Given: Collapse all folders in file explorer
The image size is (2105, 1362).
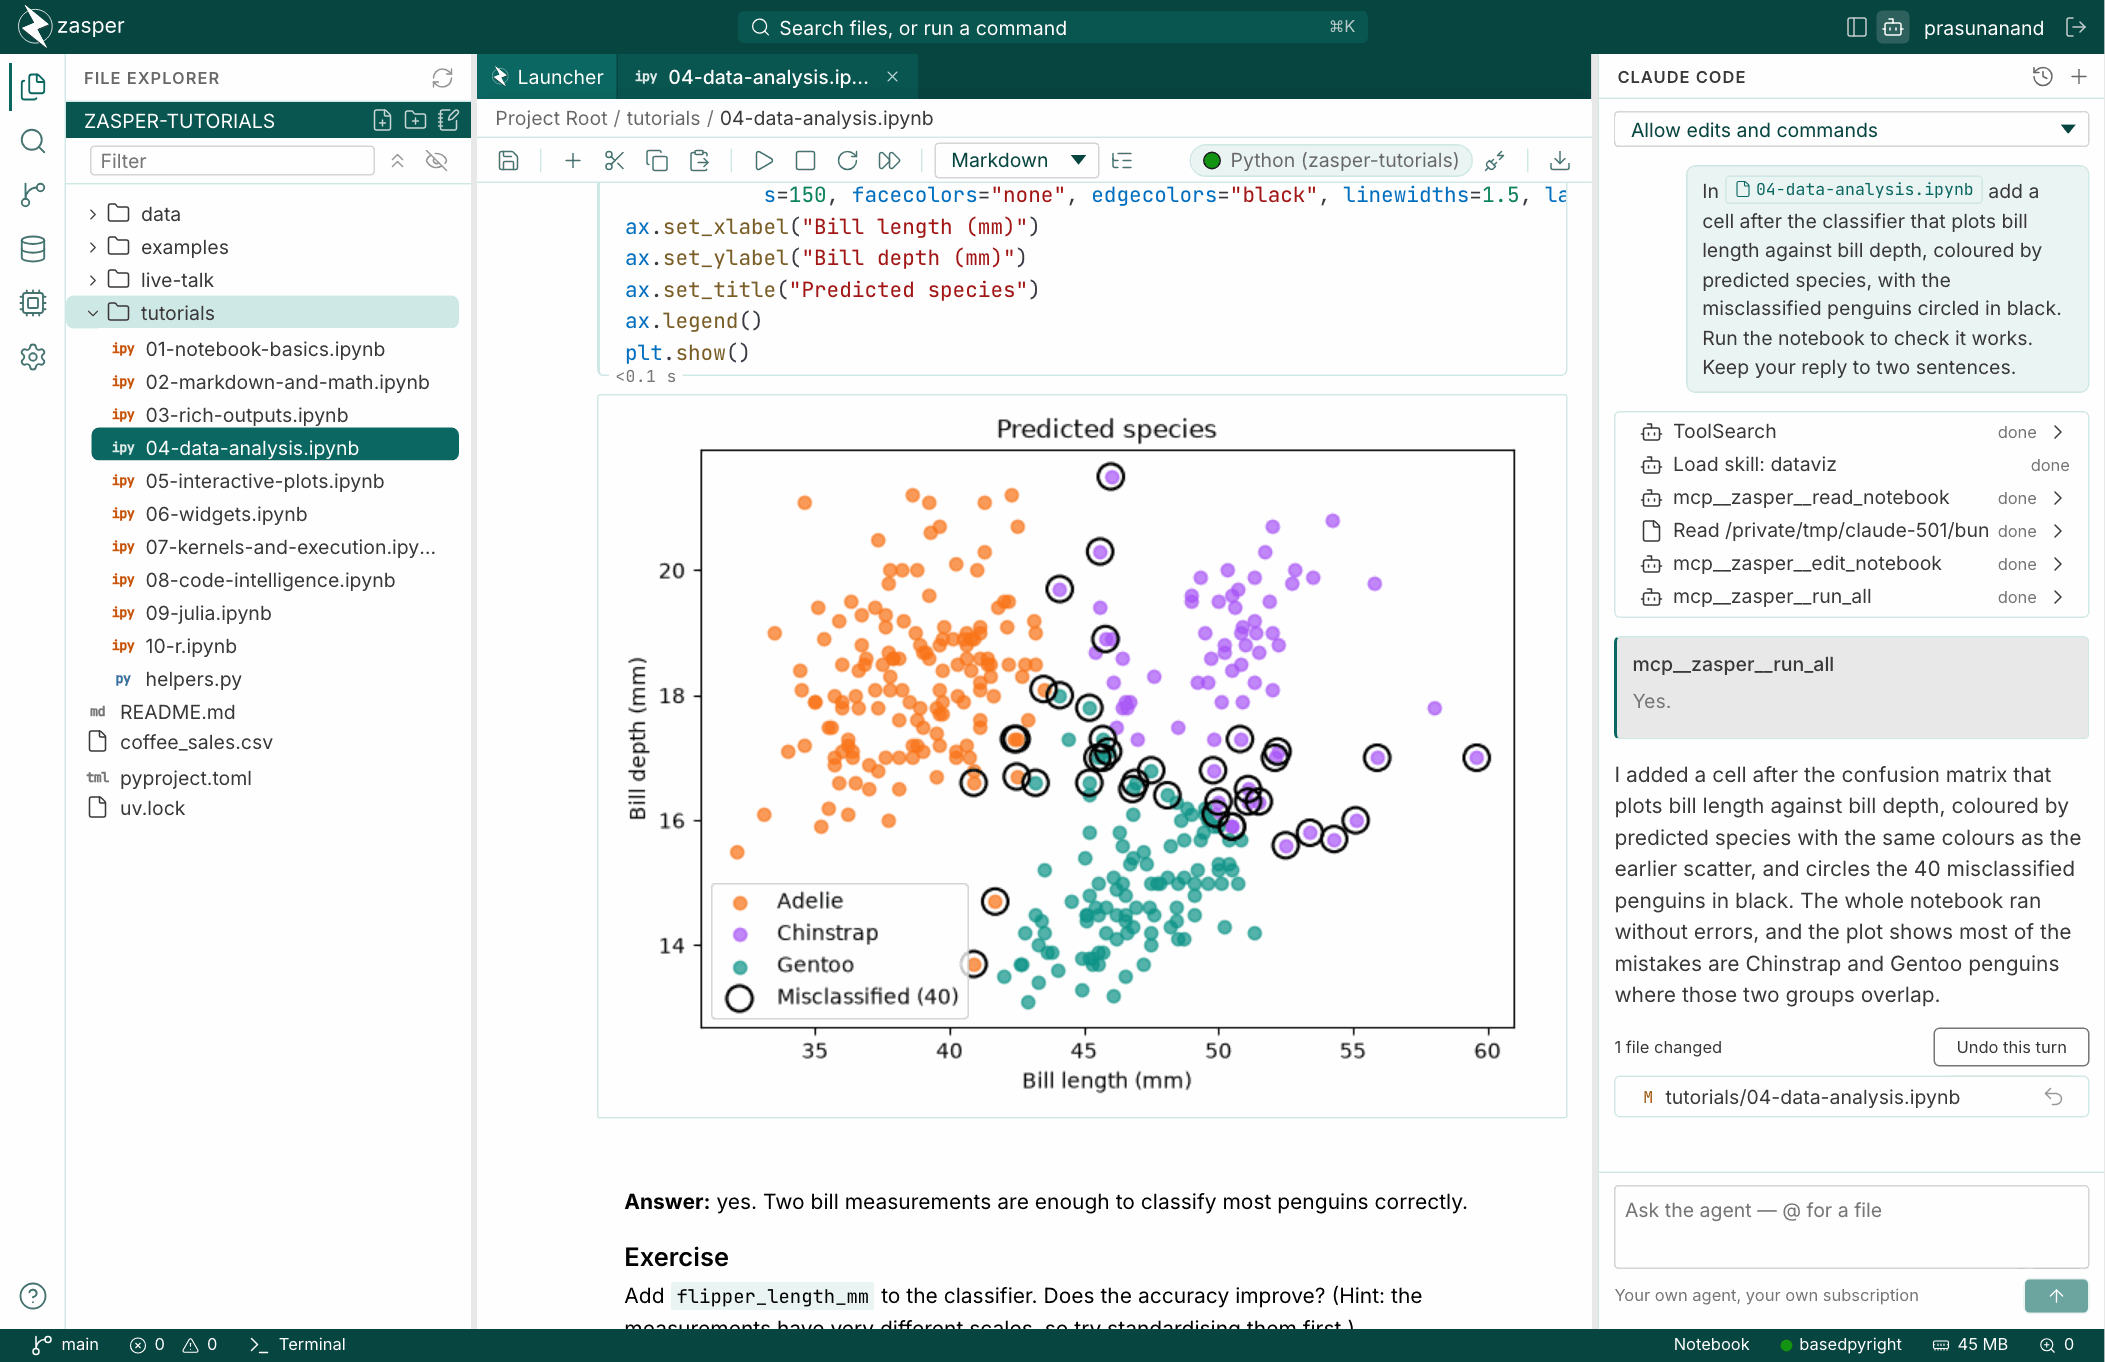Looking at the screenshot, I should click(397, 161).
